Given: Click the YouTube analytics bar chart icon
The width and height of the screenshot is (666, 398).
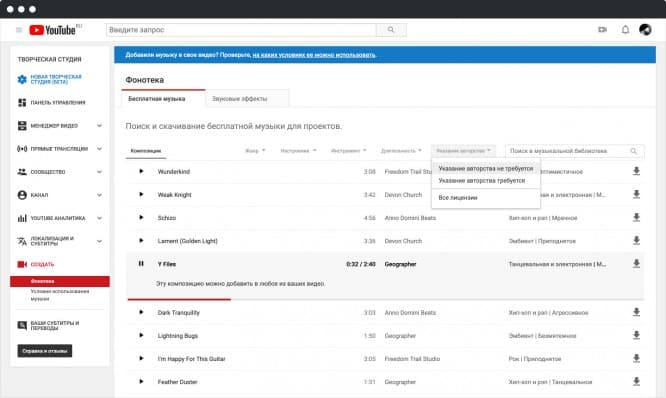Looking at the screenshot, I should (22, 218).
